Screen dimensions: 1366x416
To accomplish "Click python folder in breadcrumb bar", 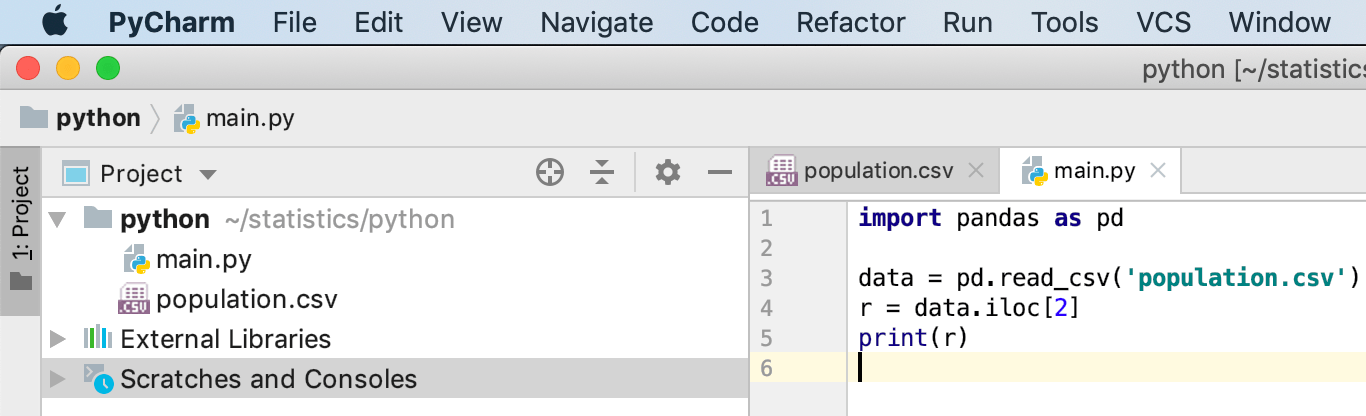I will click(x=97, y=119).
